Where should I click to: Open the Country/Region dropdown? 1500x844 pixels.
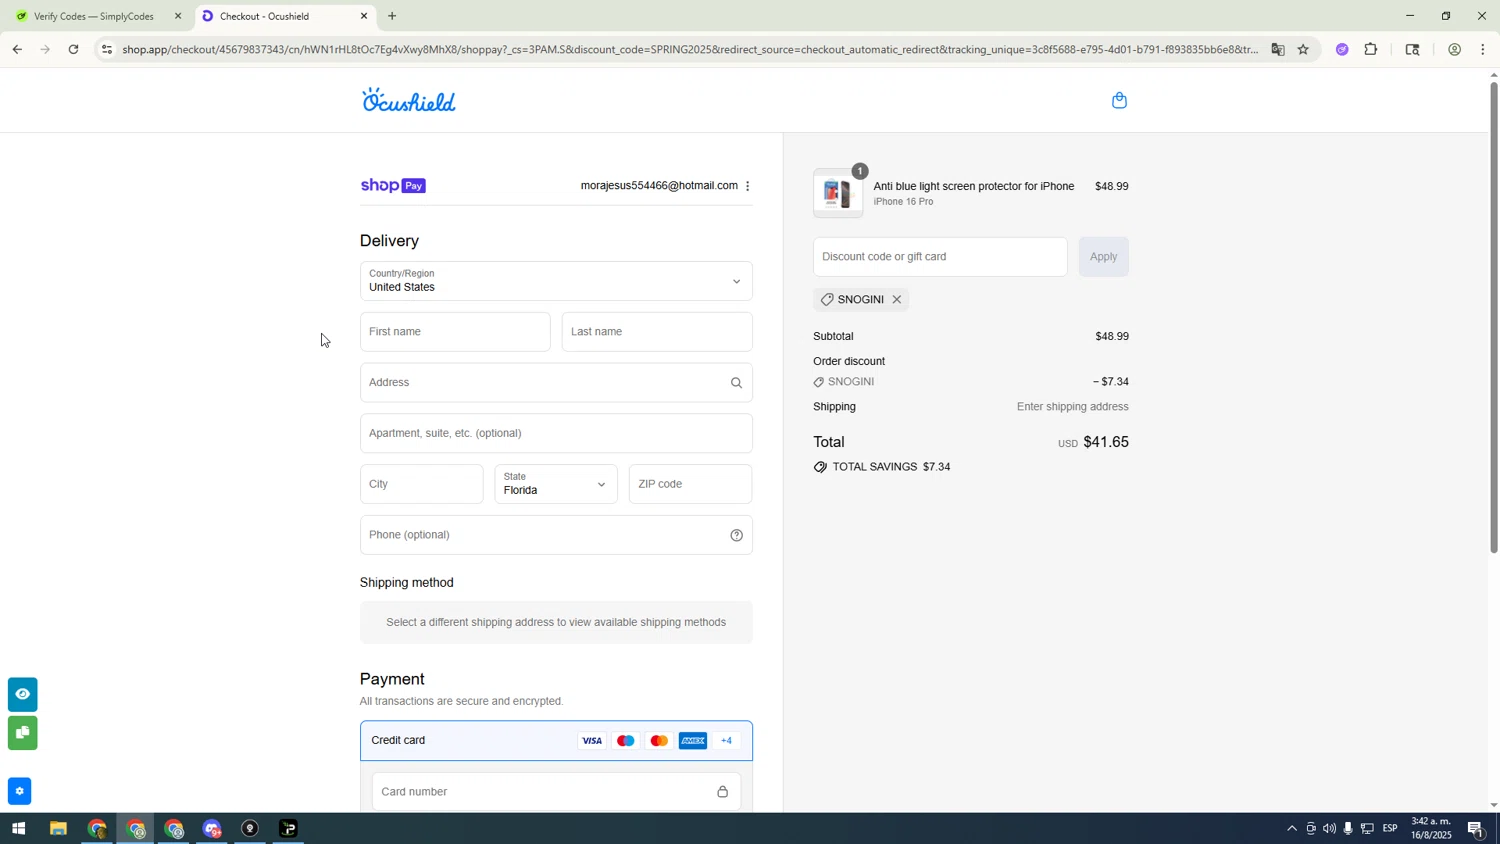[x=556, y=281]
